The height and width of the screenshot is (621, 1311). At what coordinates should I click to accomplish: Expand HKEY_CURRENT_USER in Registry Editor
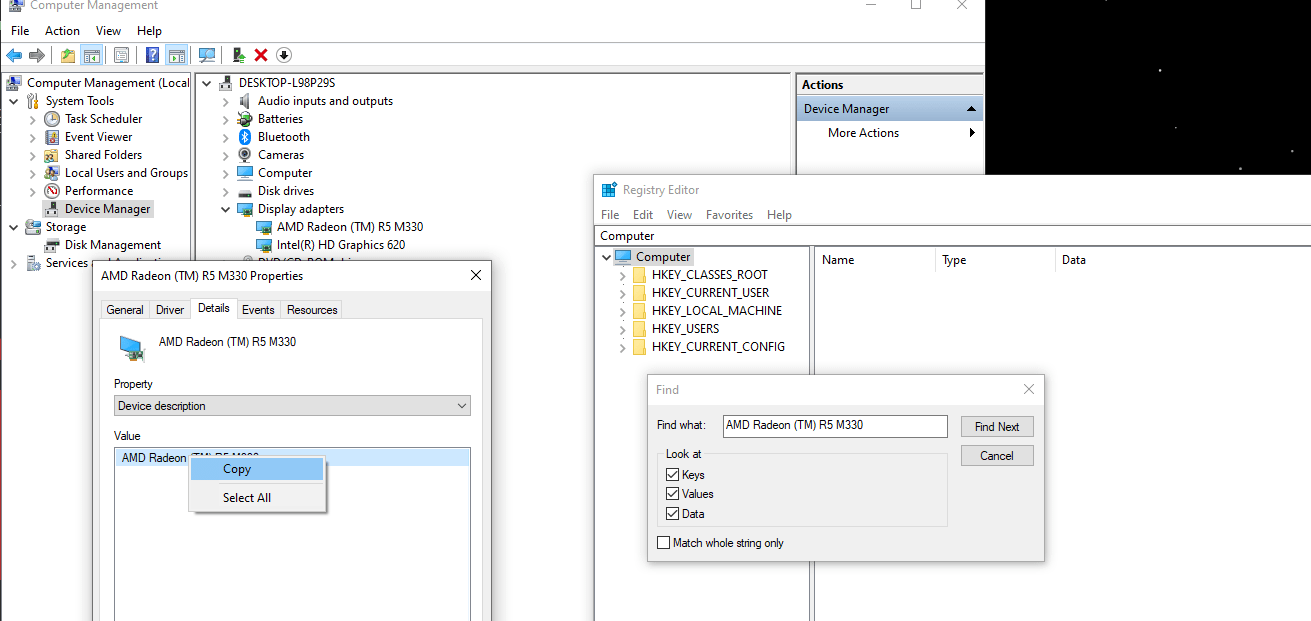click(622, 293)
